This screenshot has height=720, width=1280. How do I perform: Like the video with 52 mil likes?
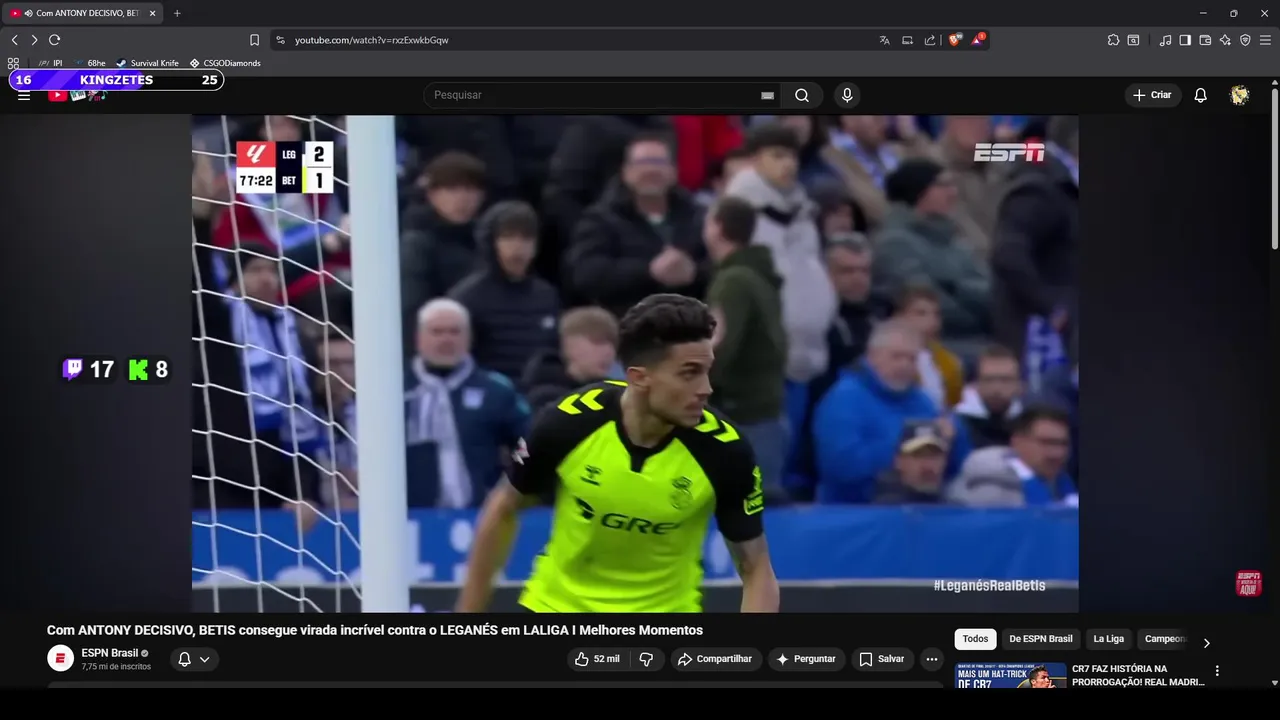pyautogui.click(x=597, y=659)
